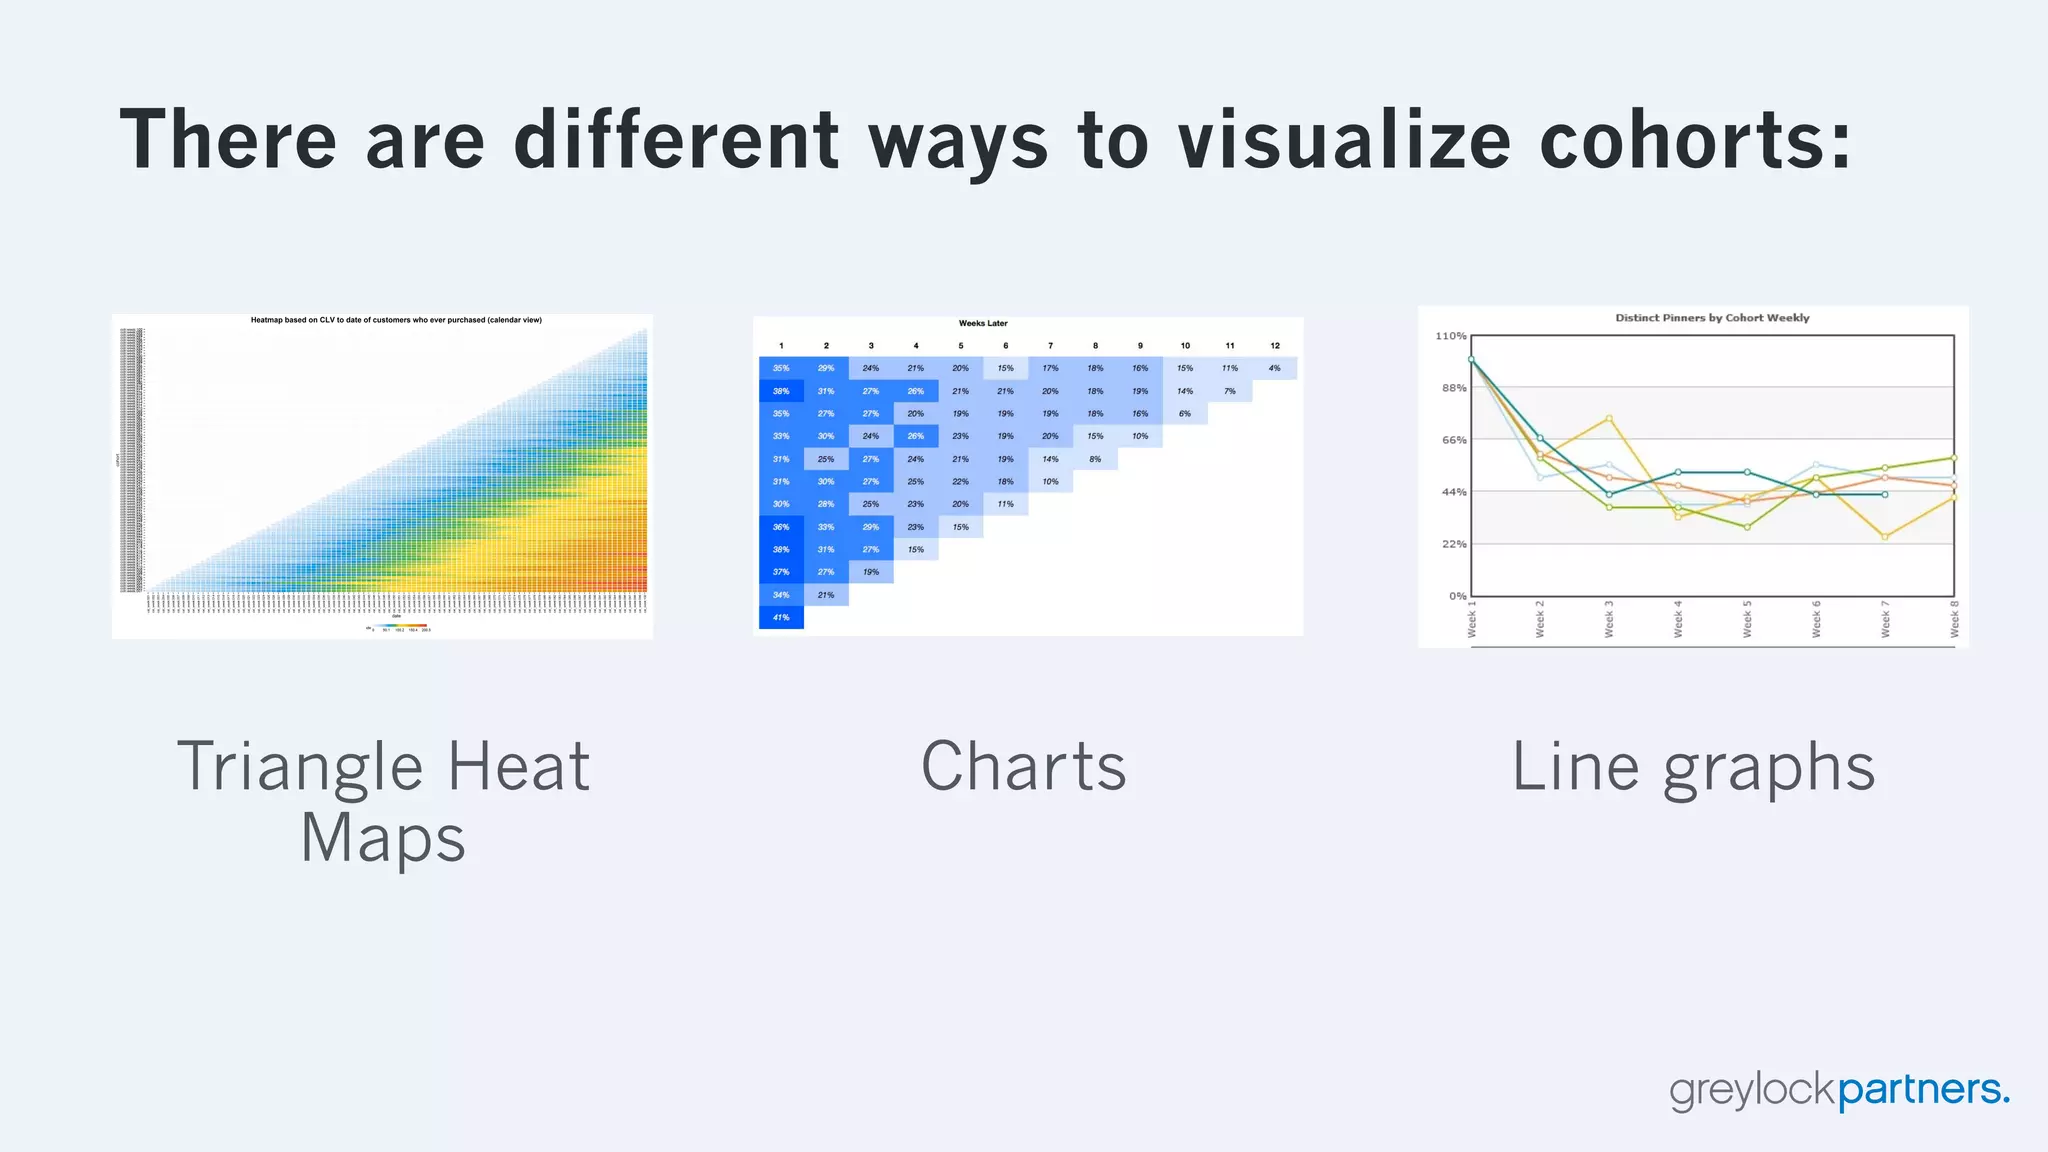Click the triangle heat map image

coord(382,477)
